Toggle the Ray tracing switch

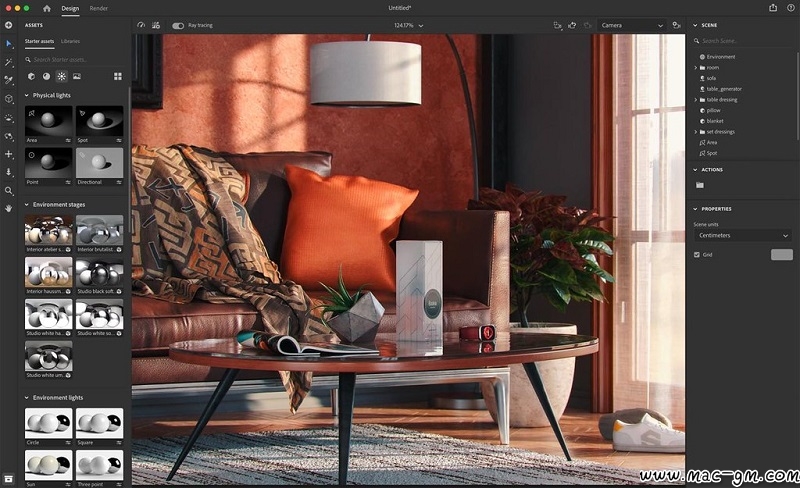[x=178, y=26]
